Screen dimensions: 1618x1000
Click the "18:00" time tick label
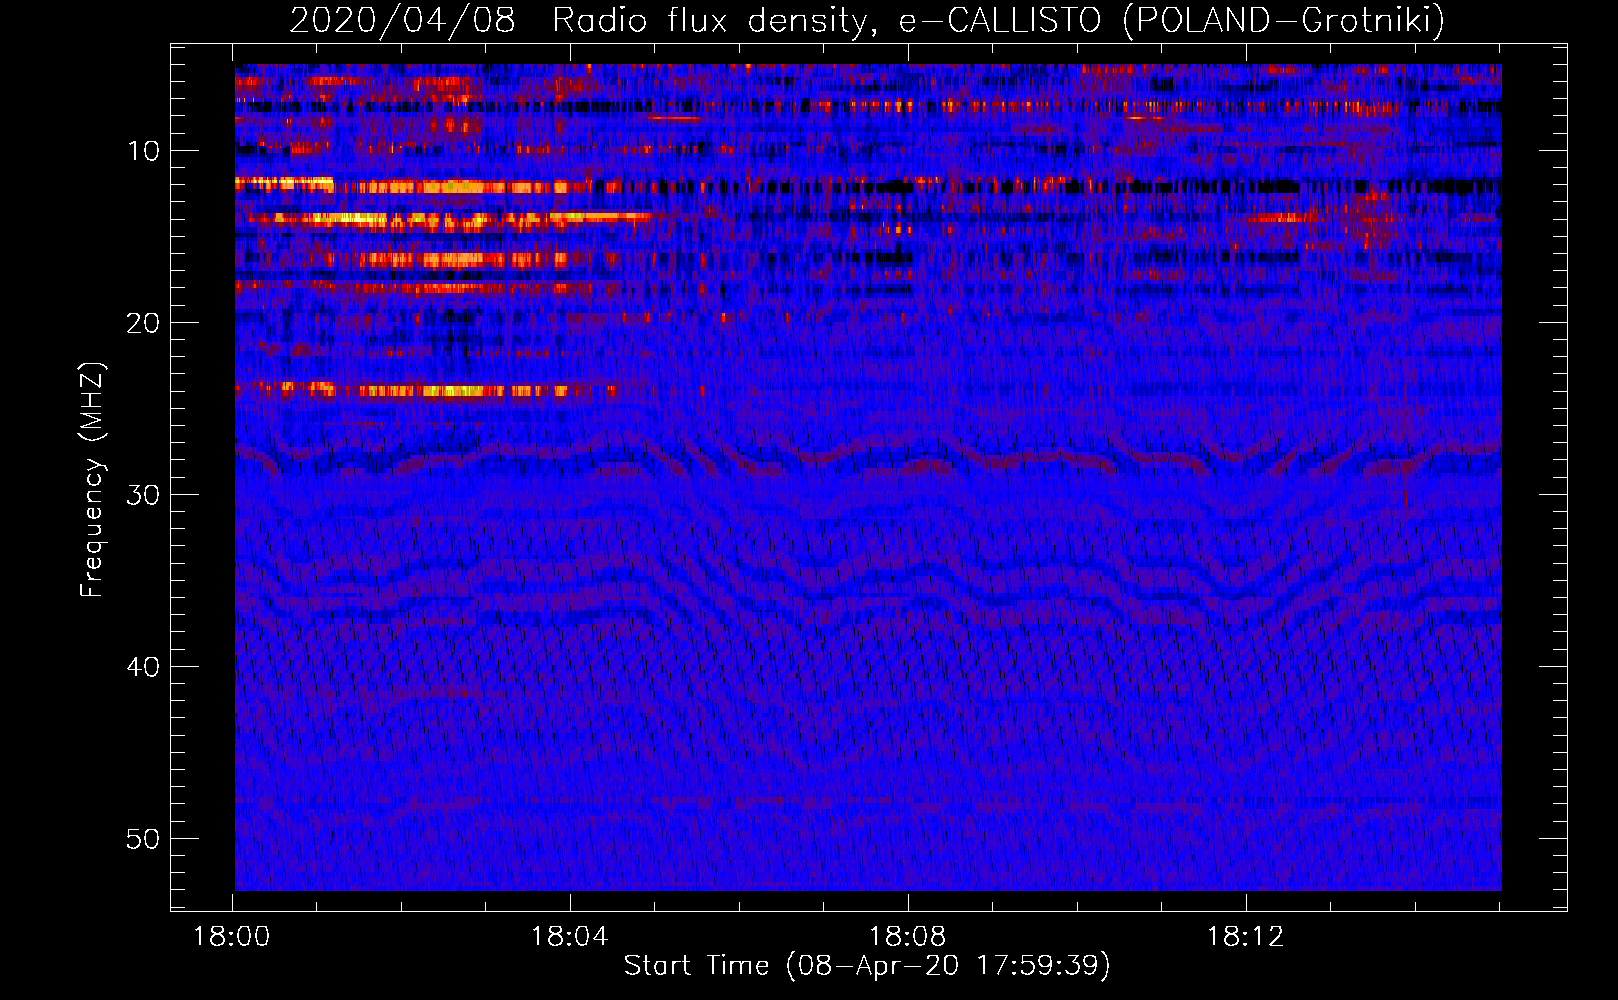pyautogui.click(x=232, y=937)
